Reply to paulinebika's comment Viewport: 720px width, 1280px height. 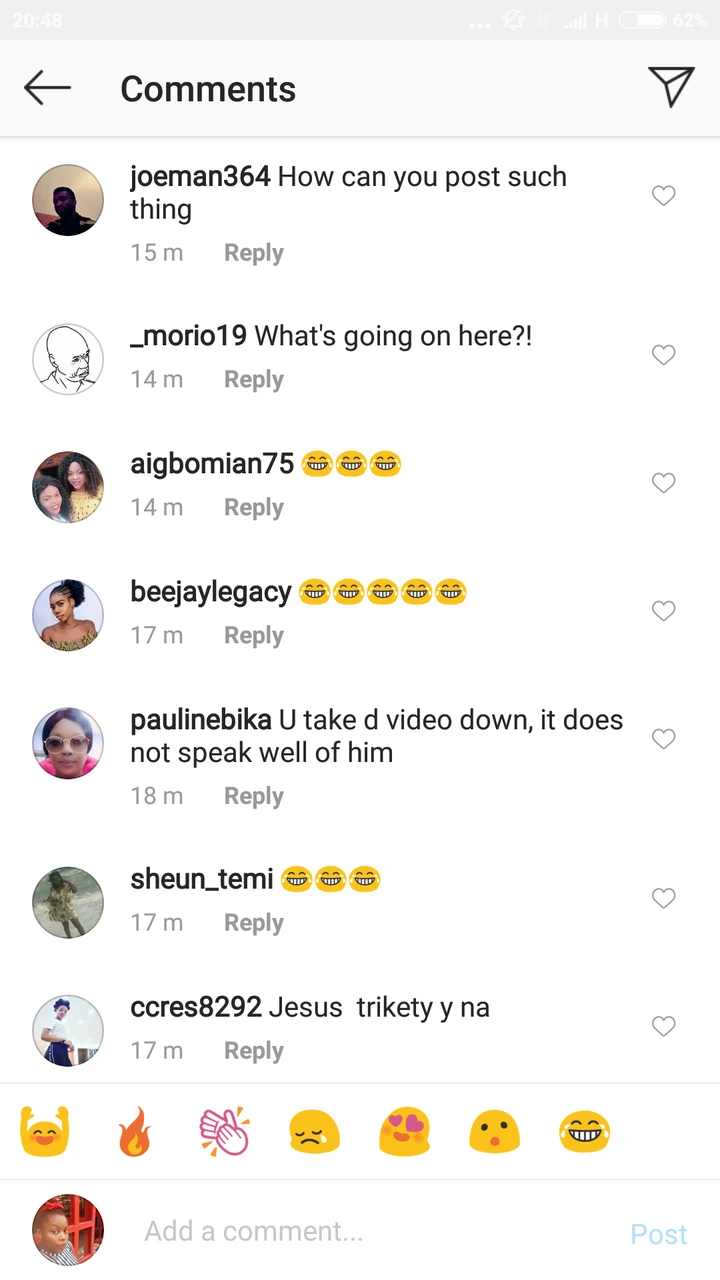253,796
